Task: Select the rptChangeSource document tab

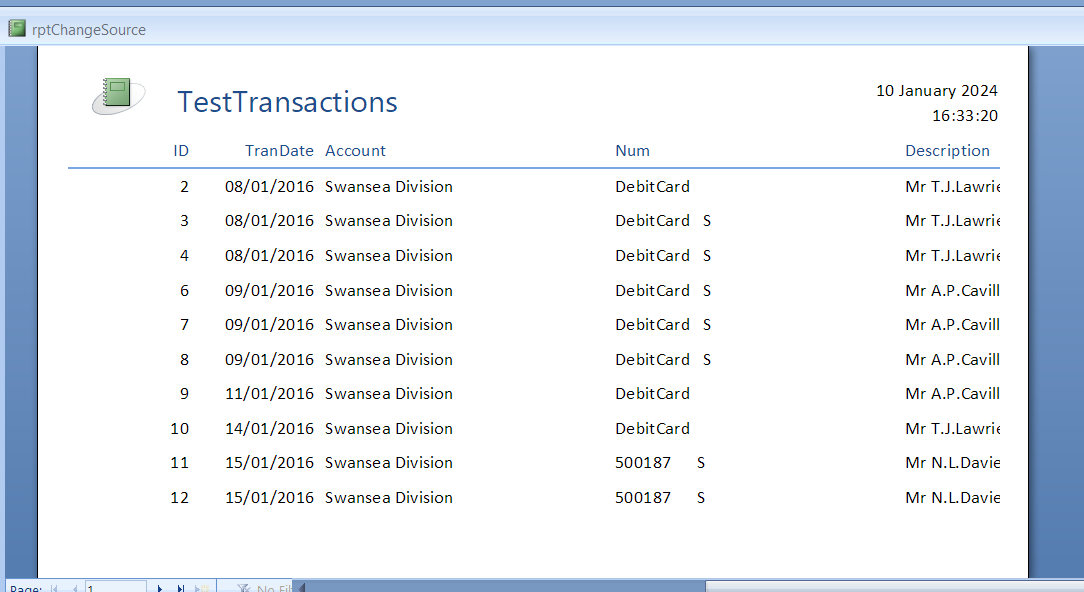Action: [77, 30]
